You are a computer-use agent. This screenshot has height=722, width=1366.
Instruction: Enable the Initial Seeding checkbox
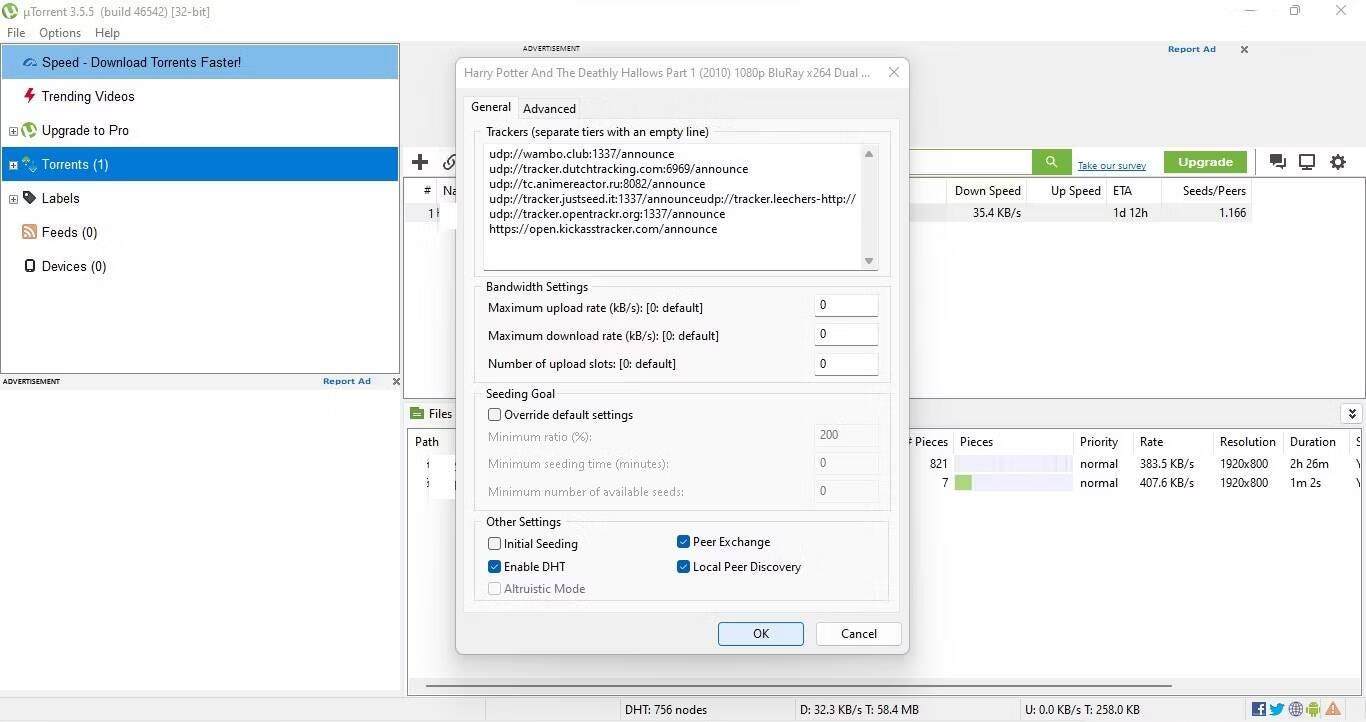pyautogui.click(x=494, y=543)
